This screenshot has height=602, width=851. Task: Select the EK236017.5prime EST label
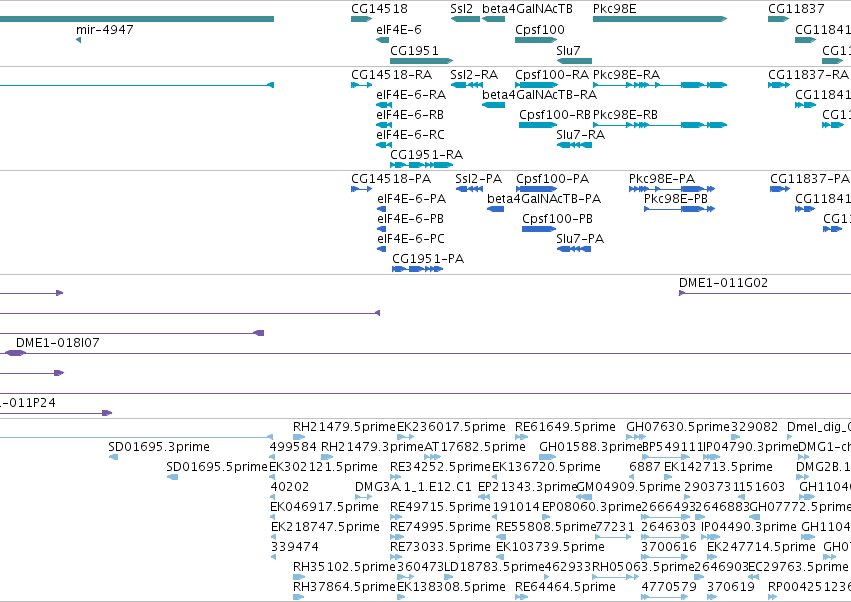[x=452, y=427]
